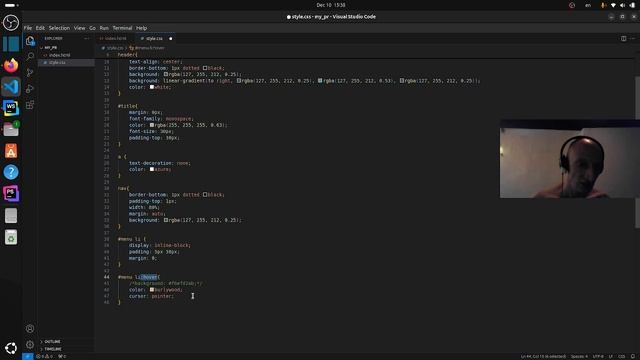Click the blue remote window status bar button
Image resolution: width=640 pixels, height=360 pixels.
(x=27, y=356)
